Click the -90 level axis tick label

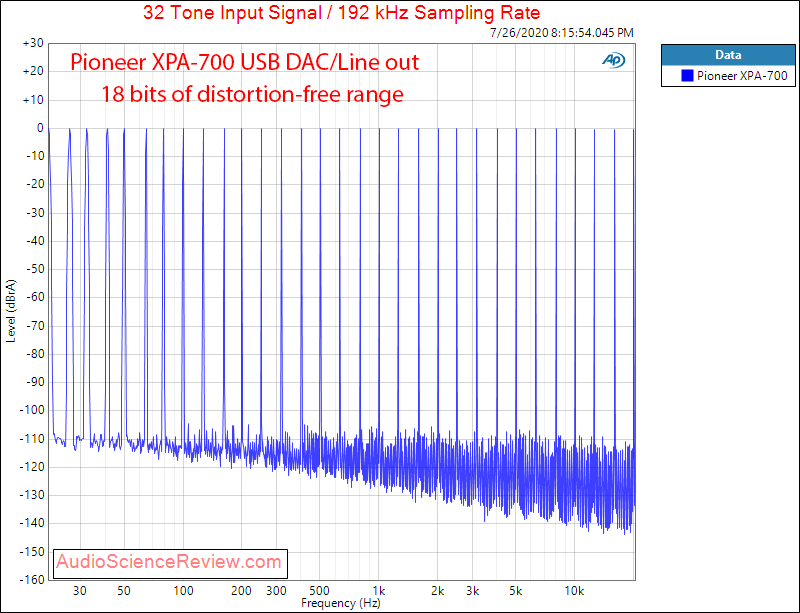click(35, 382)
